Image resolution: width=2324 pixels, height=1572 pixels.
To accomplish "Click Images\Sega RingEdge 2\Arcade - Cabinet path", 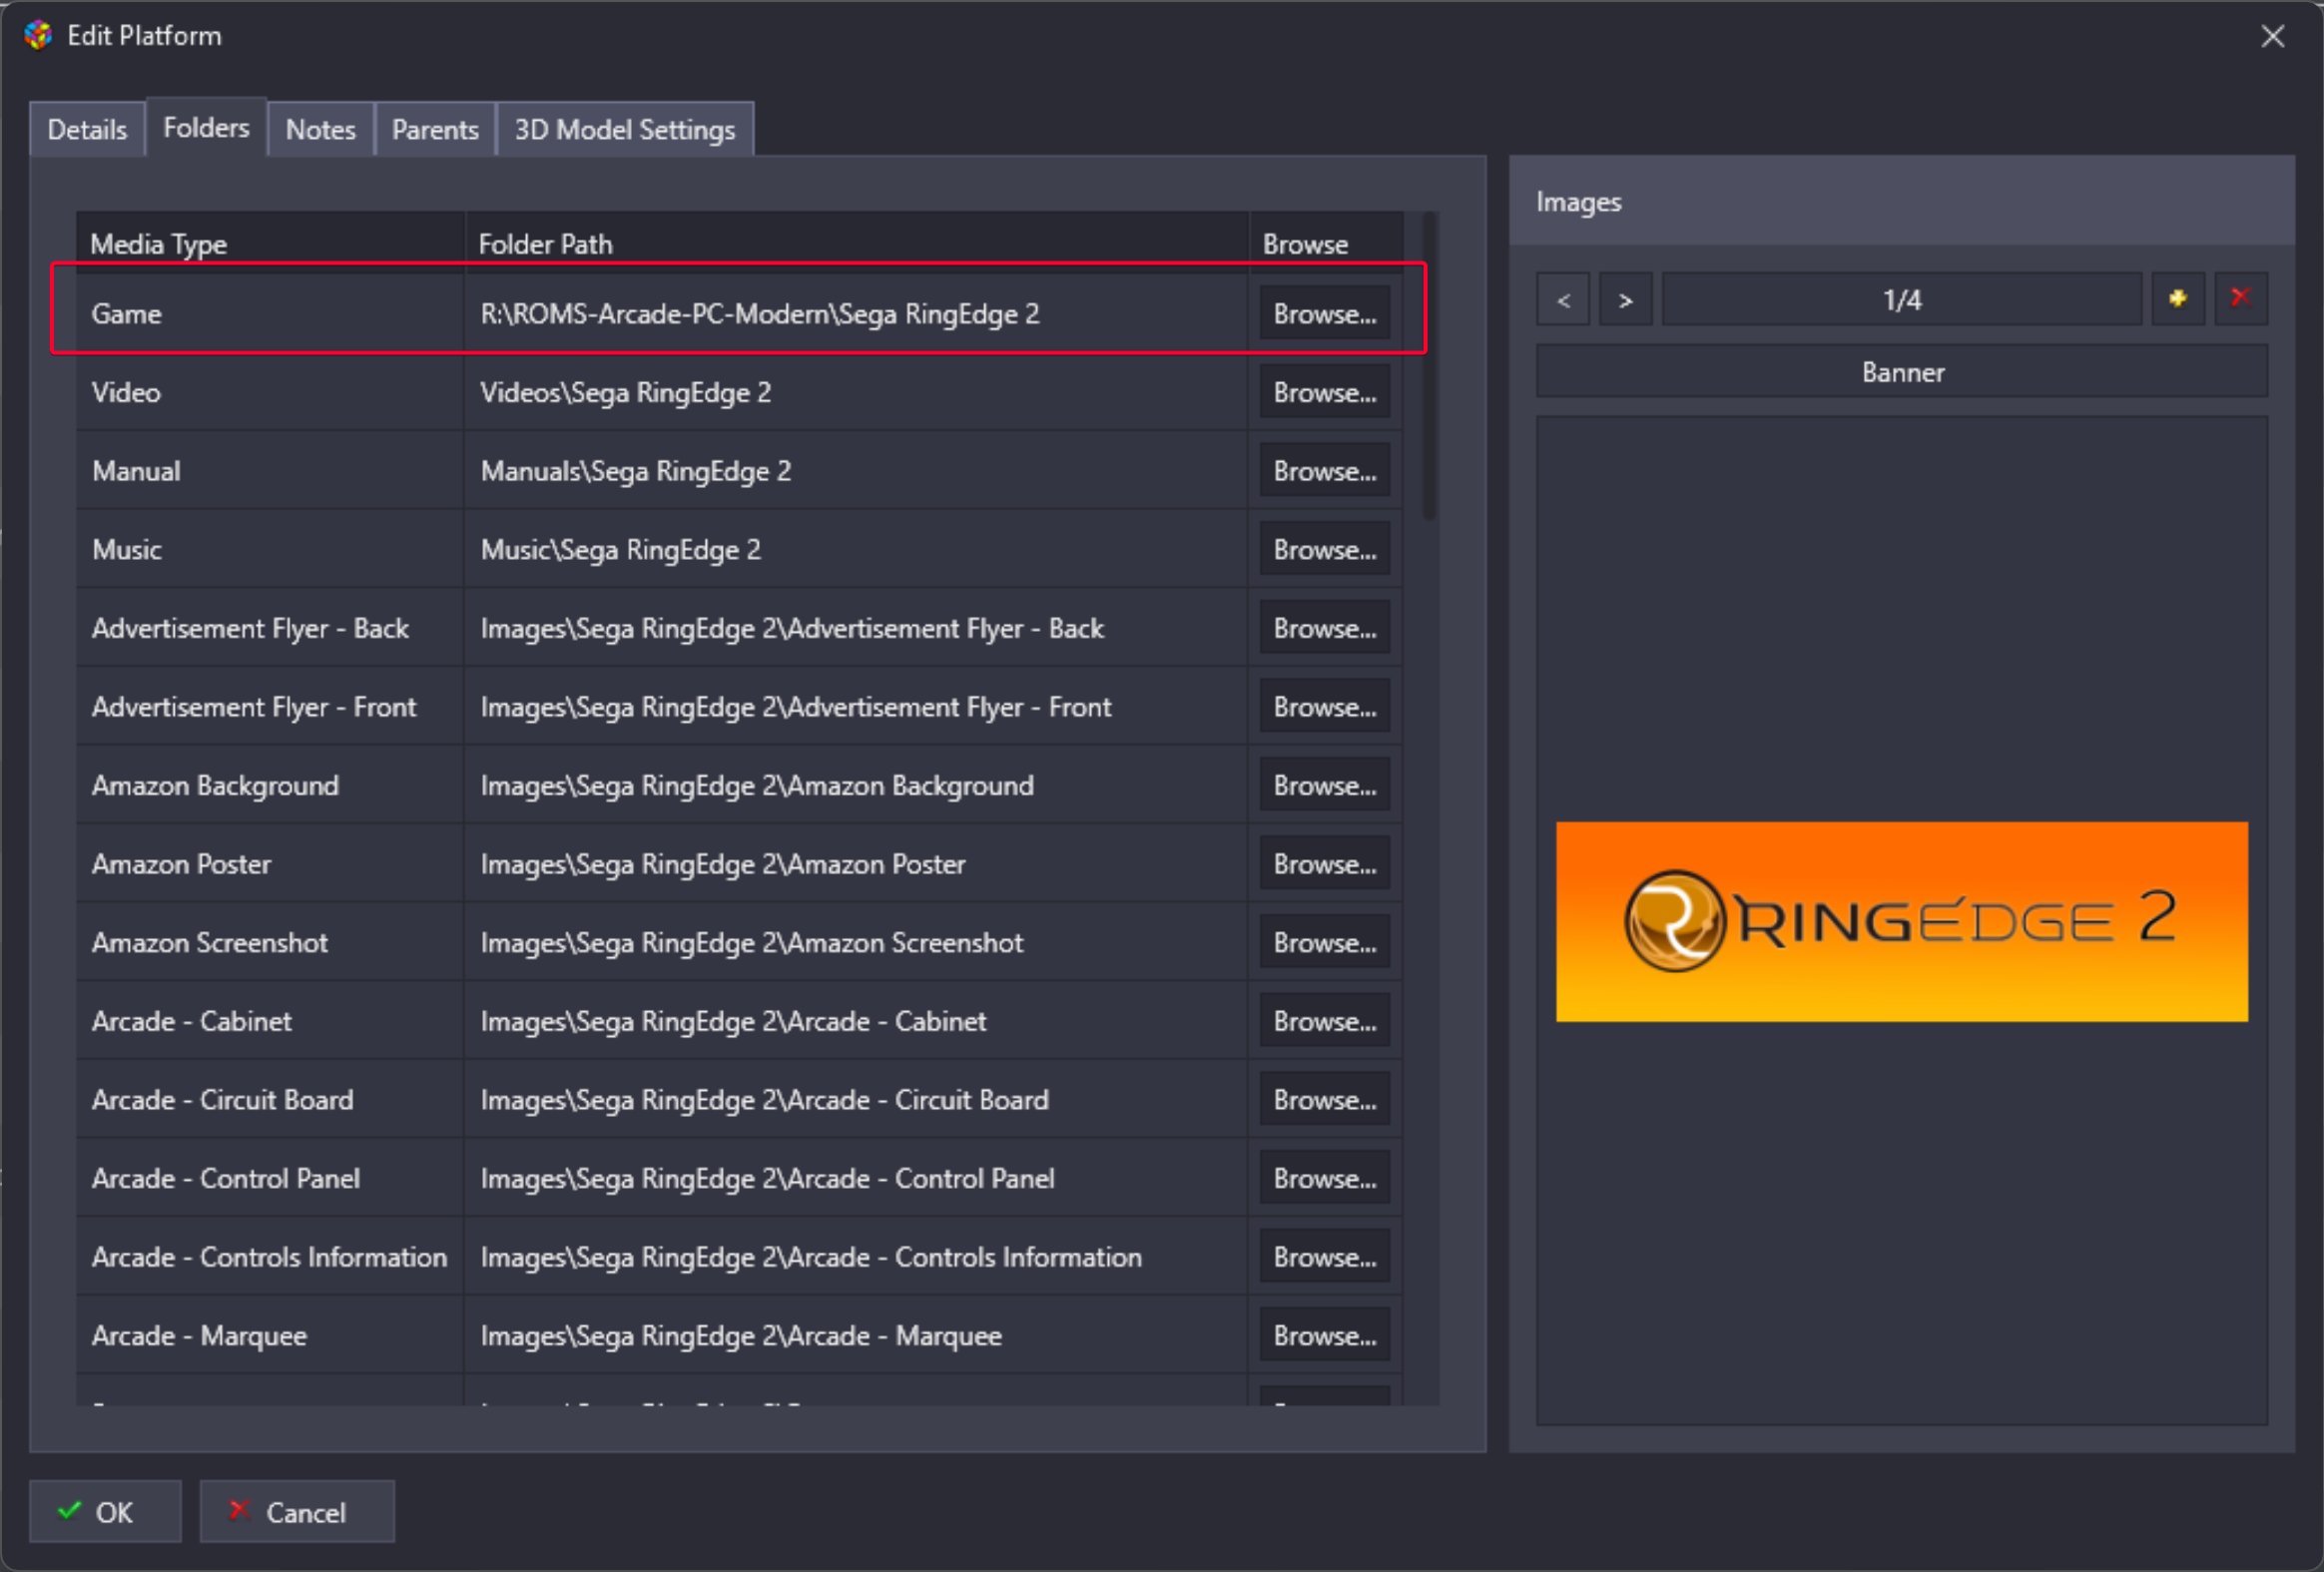I will (x=733, y=1022).
